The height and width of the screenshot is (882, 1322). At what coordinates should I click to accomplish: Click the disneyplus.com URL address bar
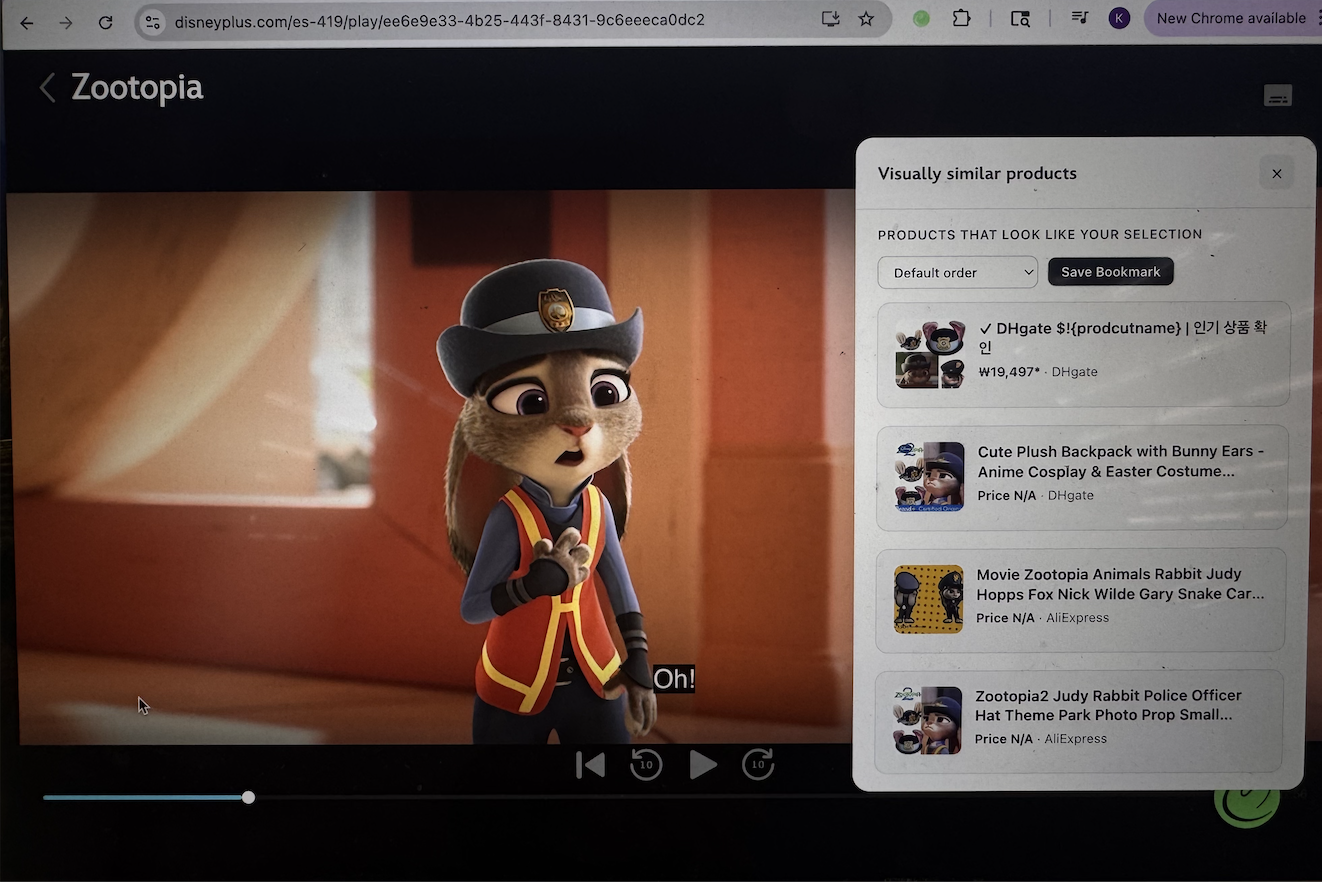pyautogui.click(x=440, y=20)
